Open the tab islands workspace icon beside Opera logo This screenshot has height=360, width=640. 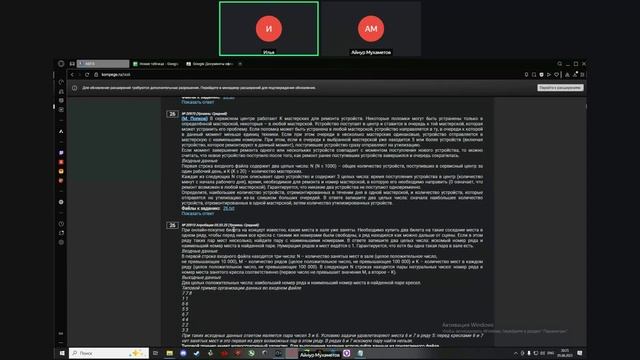pyautogui.click(x=72, y=64)
